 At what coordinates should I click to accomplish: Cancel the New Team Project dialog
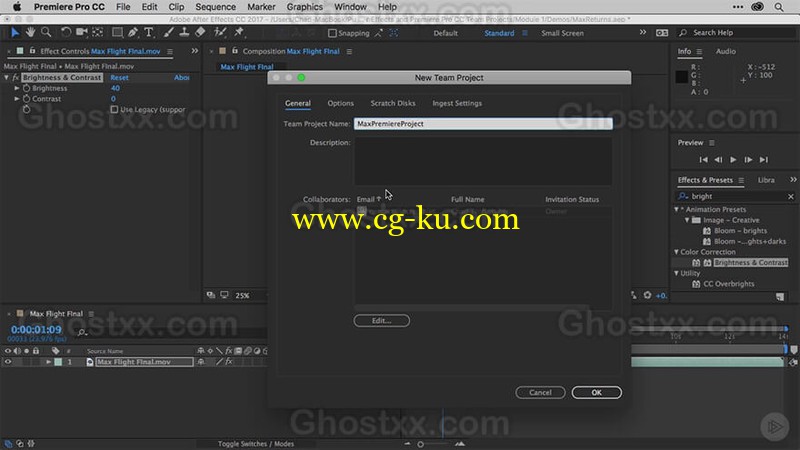pos(540,392)
